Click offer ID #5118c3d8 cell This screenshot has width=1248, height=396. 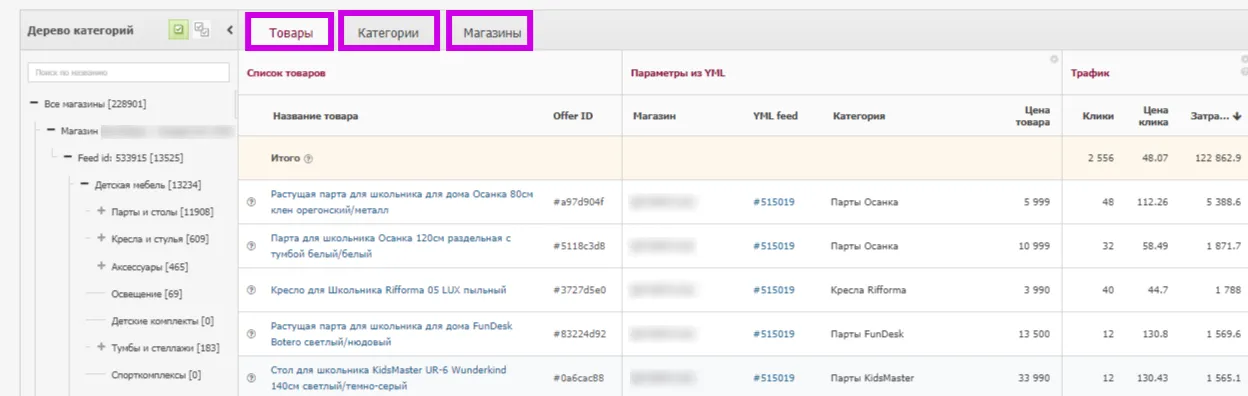(579, 246)
